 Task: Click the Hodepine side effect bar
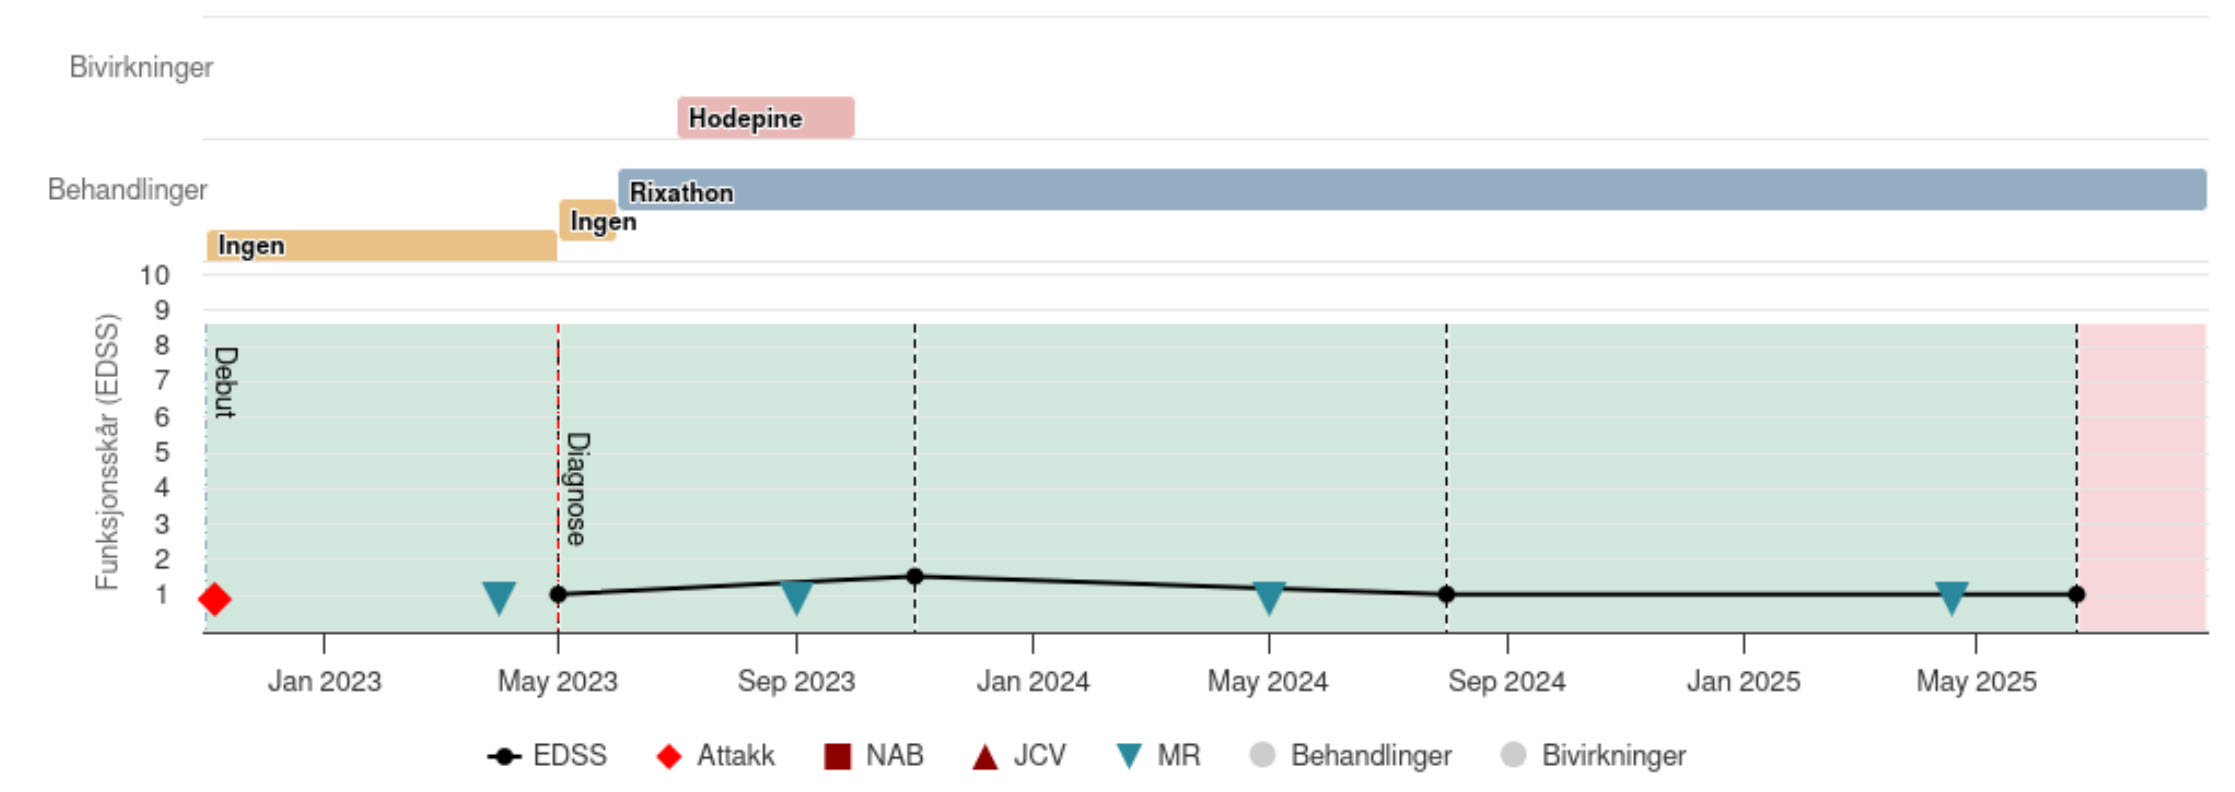click(765, 118)
